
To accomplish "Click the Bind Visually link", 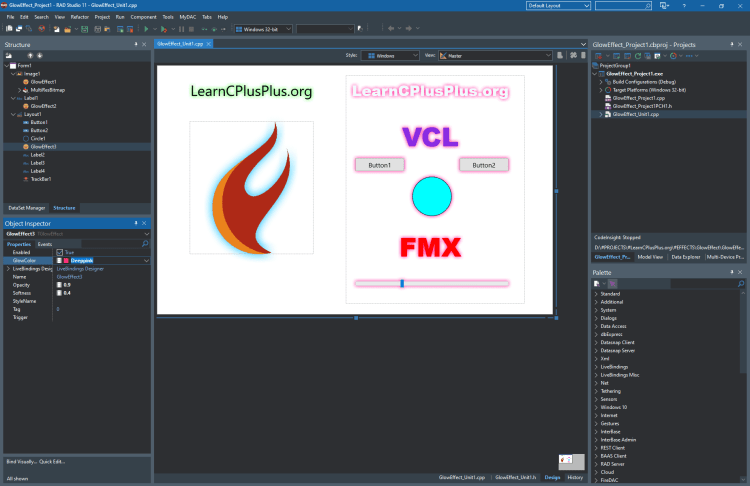I will point(21,462).
